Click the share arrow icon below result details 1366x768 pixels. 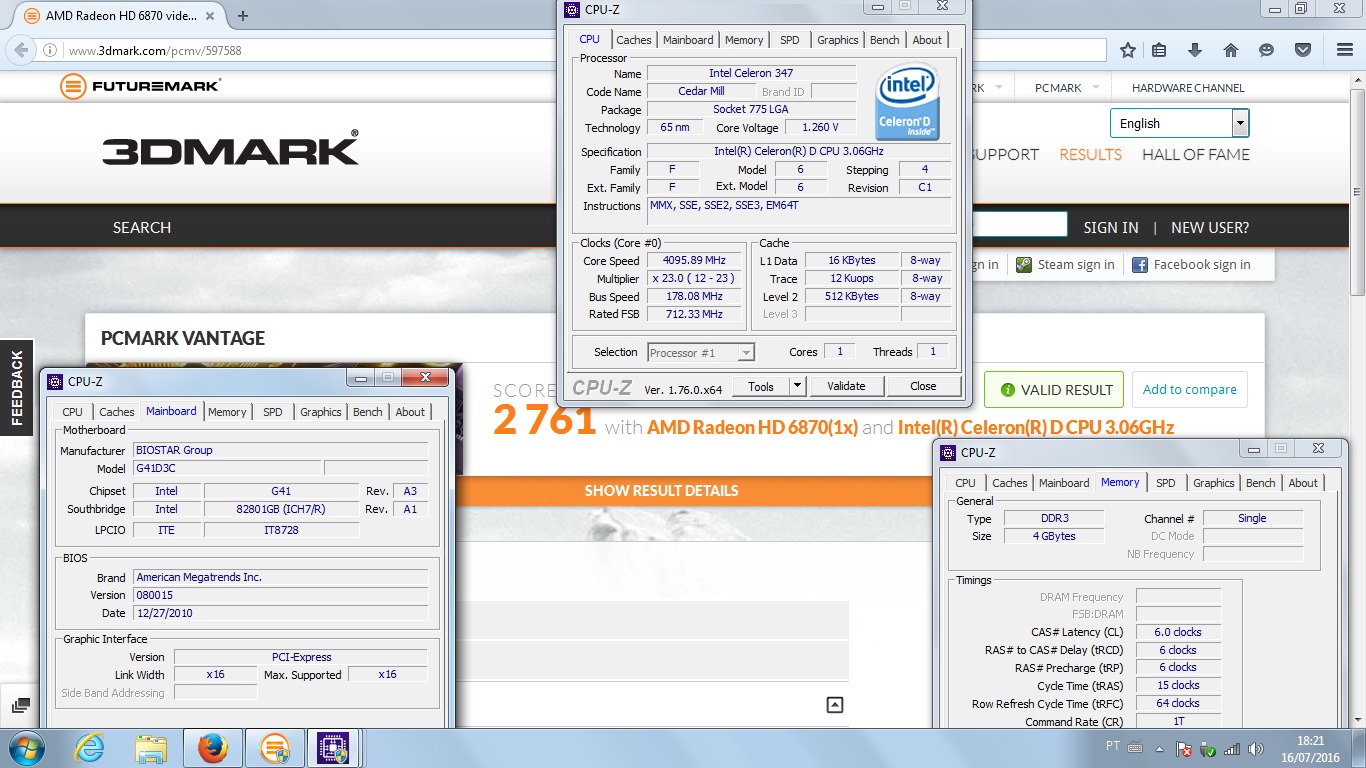[x=835, y=705]
